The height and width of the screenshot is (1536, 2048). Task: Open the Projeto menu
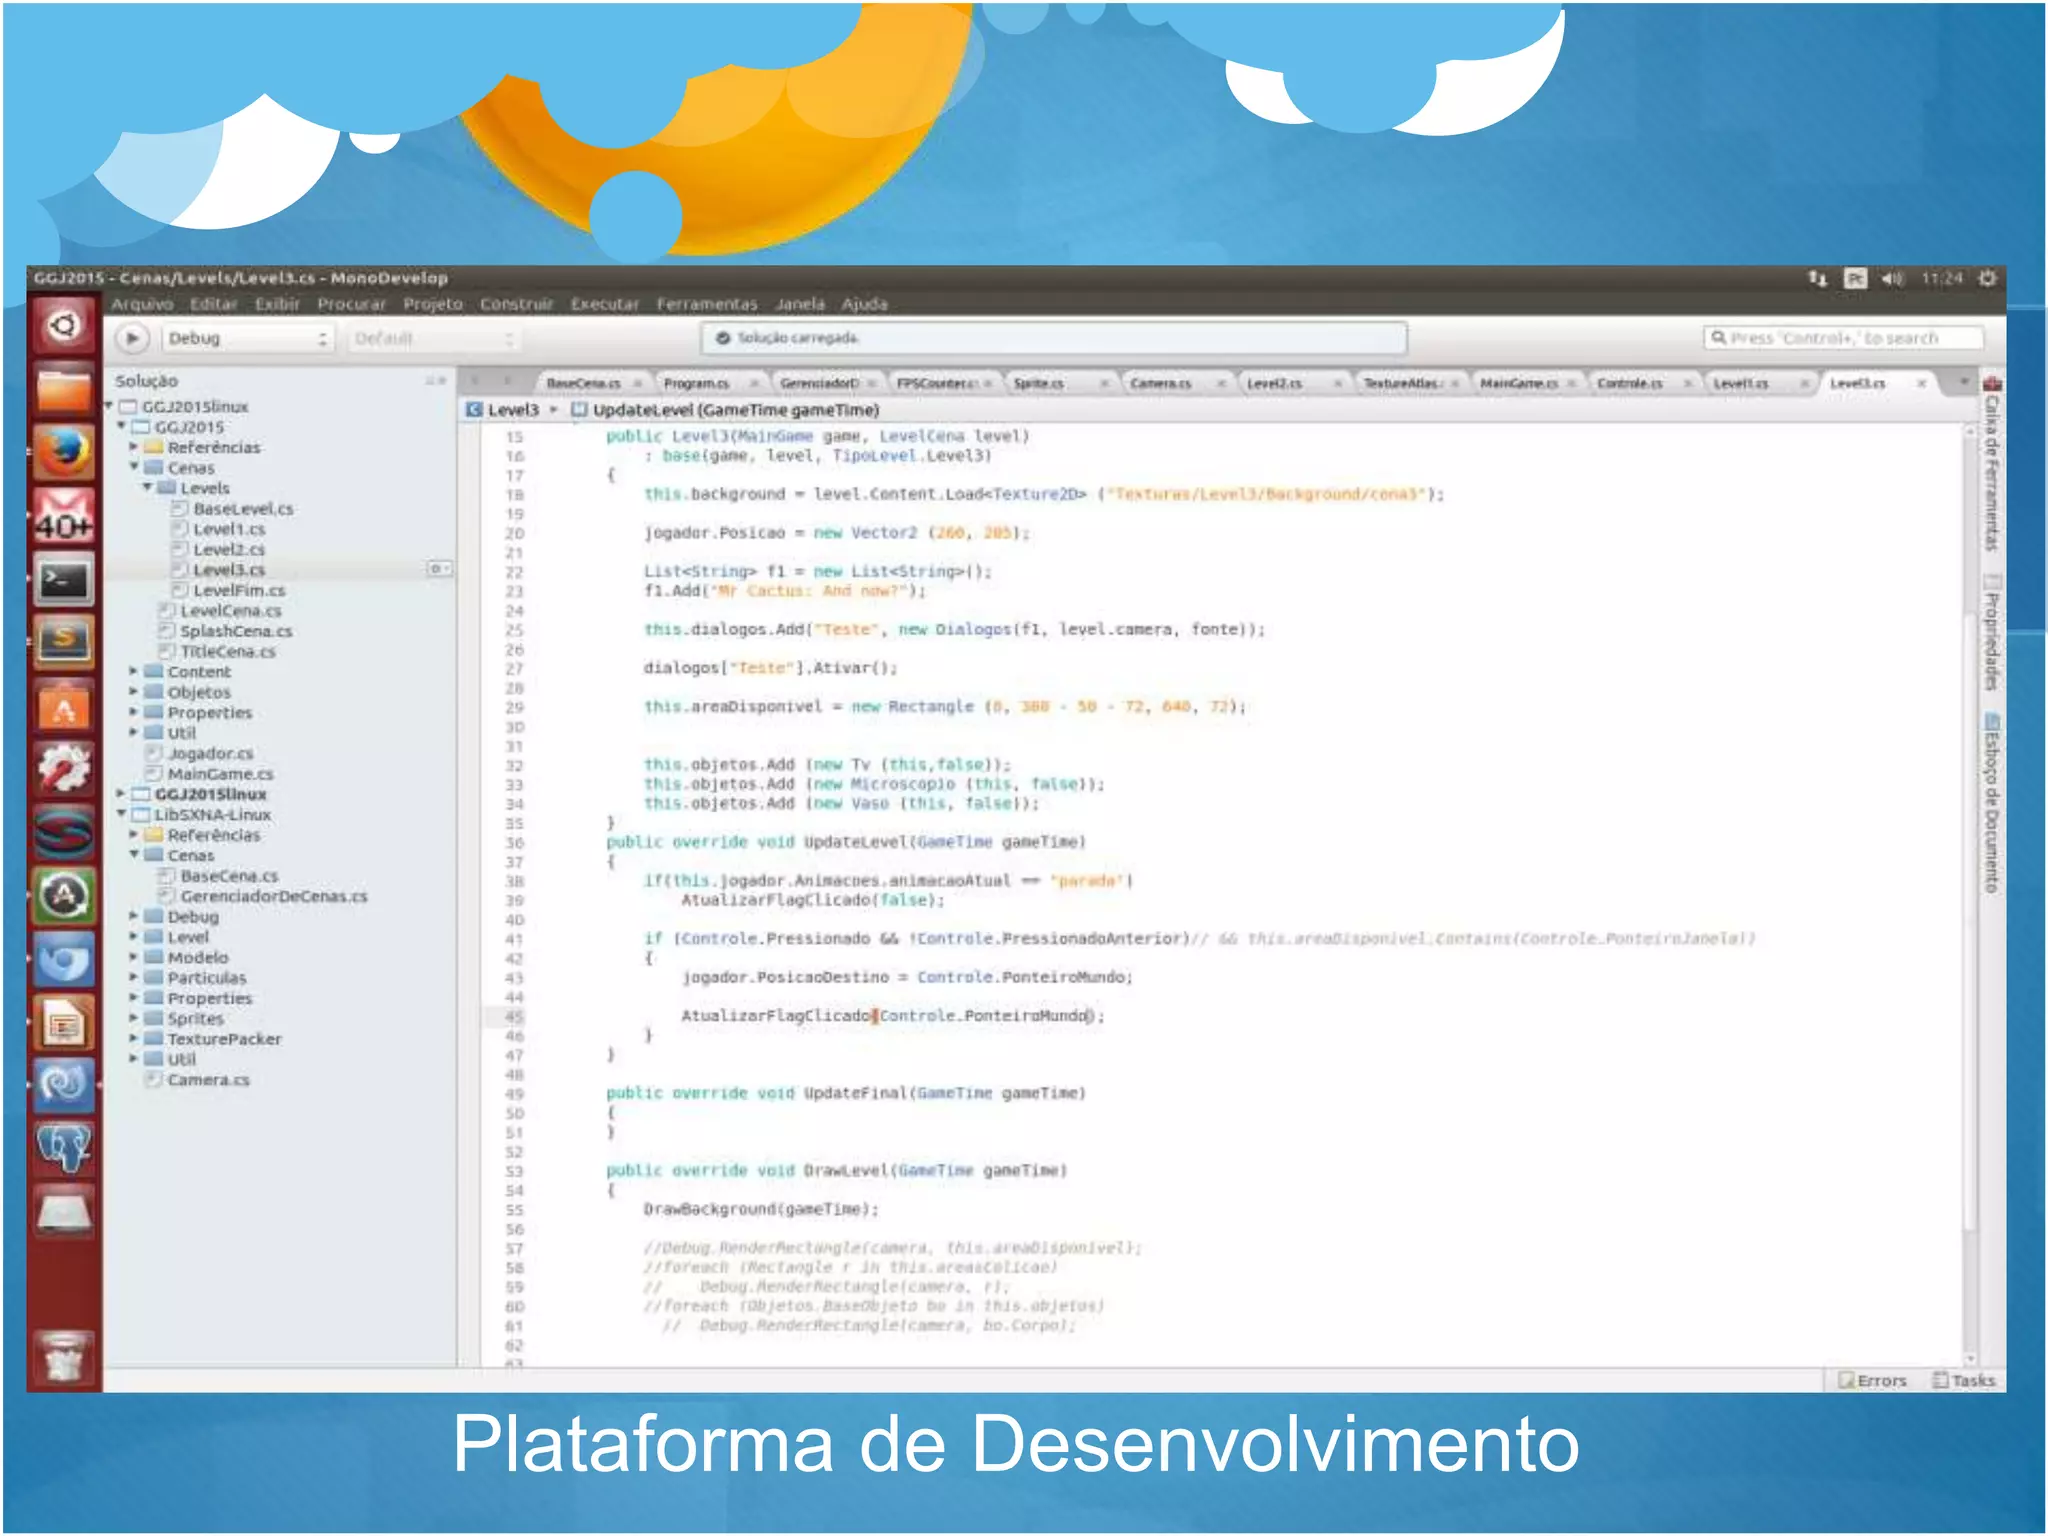433,304
